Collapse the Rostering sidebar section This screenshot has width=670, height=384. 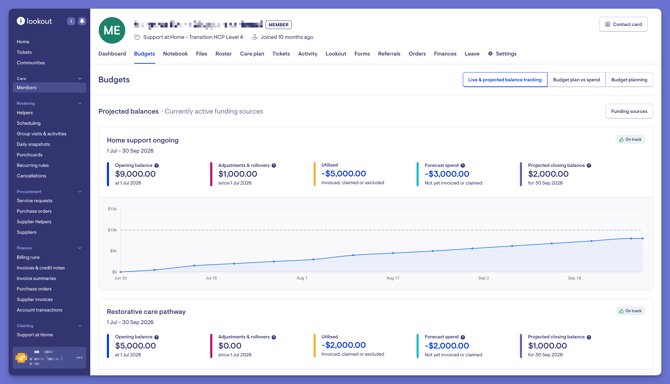pos(79,103)
